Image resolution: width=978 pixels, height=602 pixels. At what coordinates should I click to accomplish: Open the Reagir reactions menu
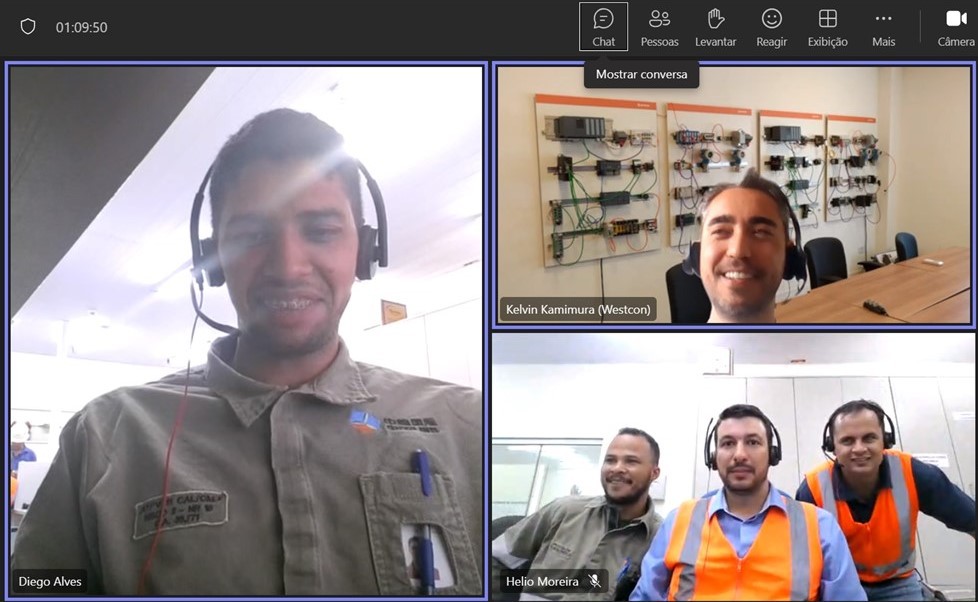coord(772,27)
